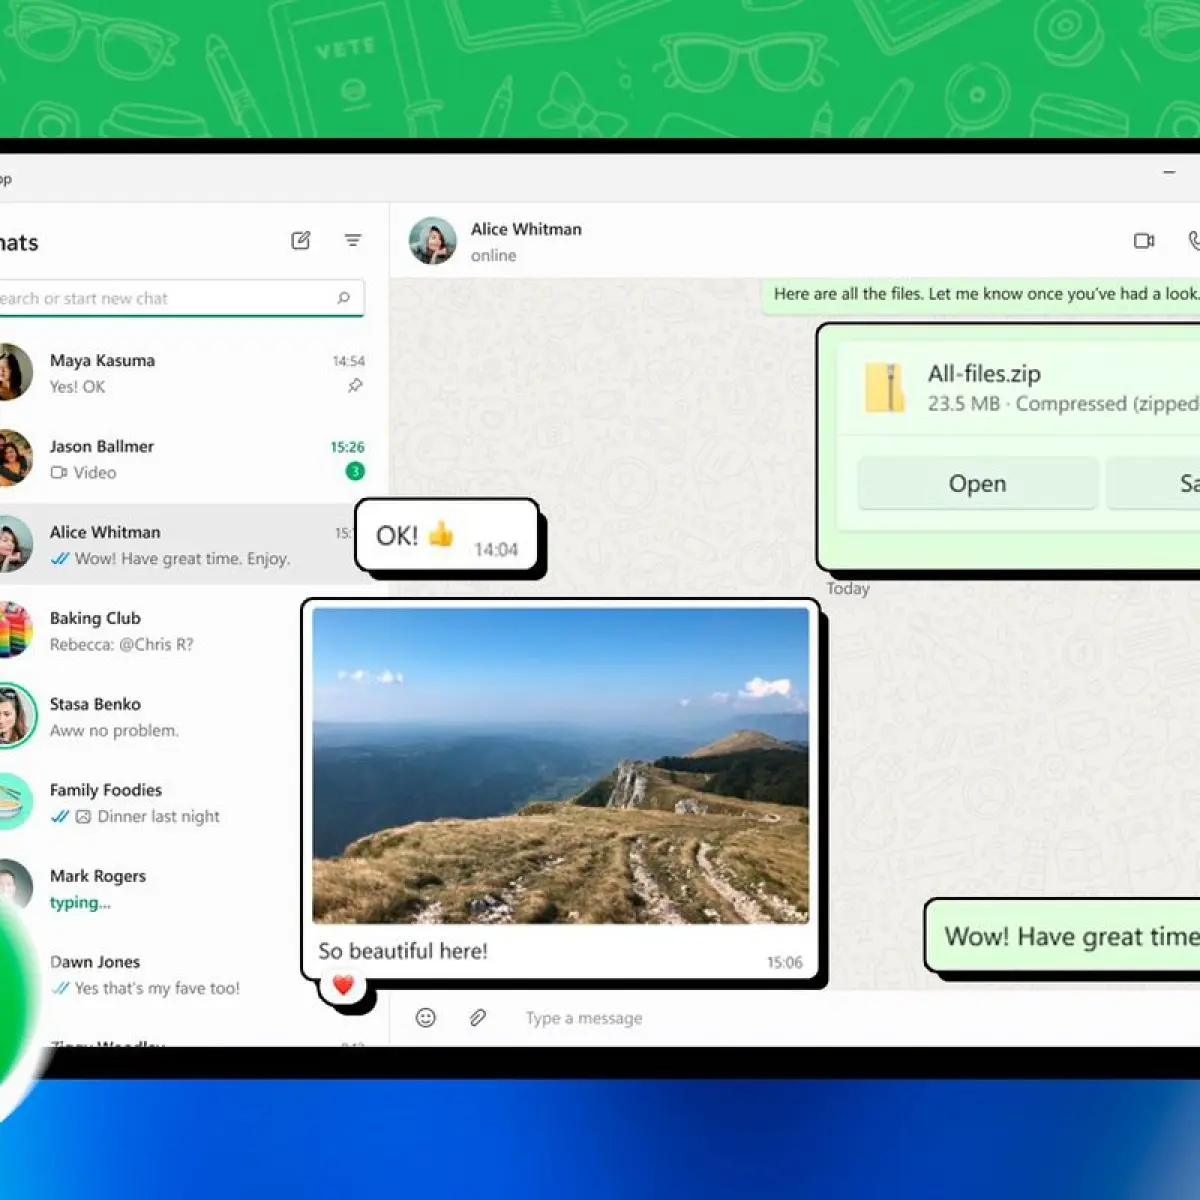Click the pin icon on Maya Kasuma chat
This screenshot has width=1200, height=1200.
355,386
